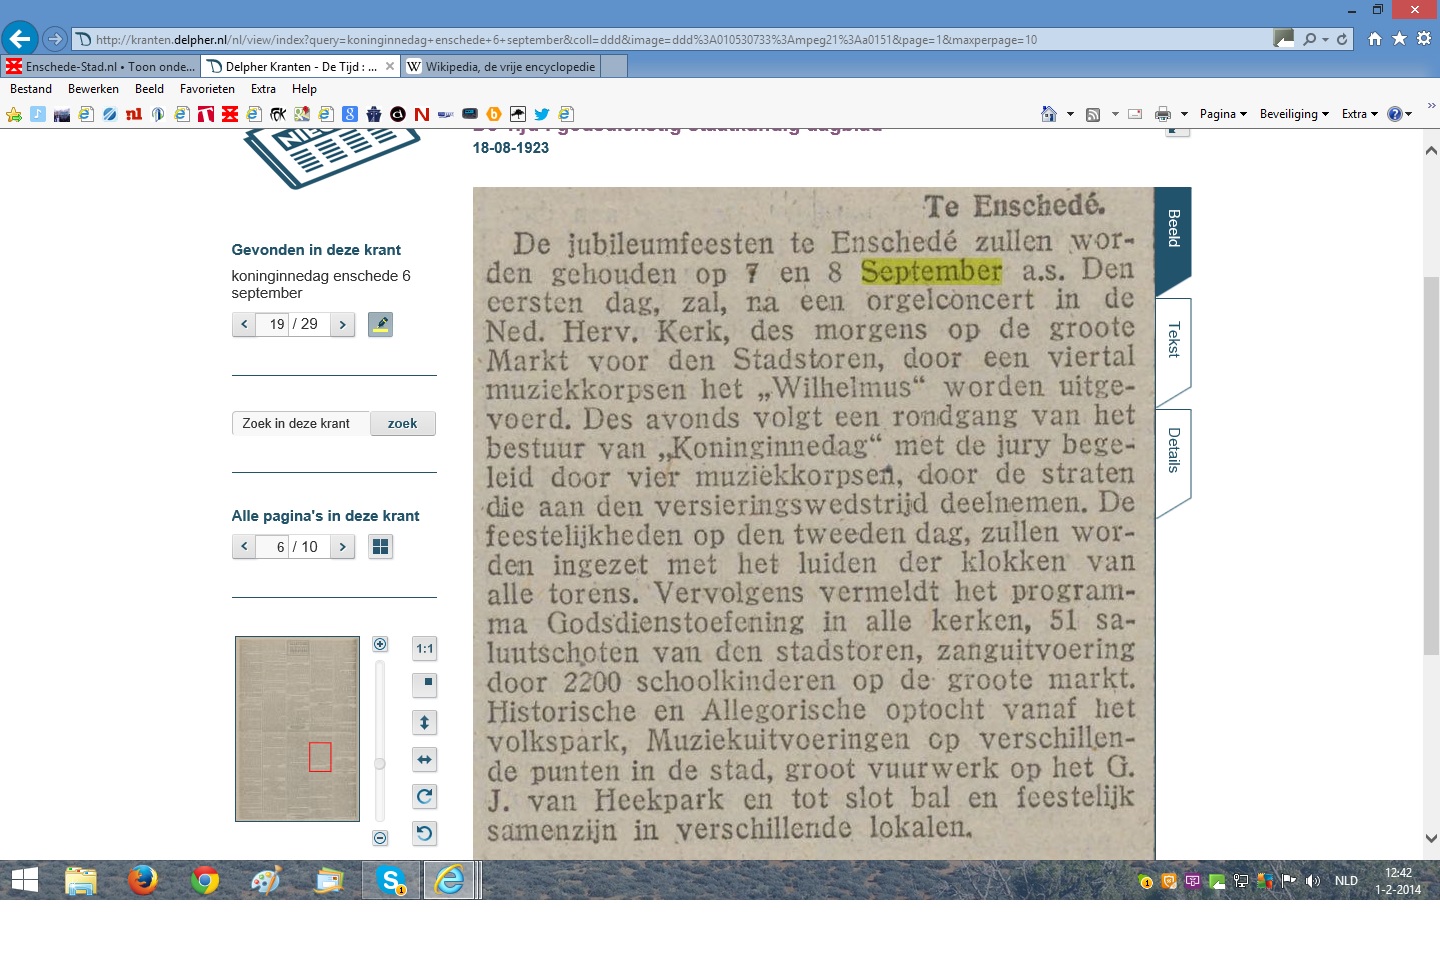The width and height of the screenshot is (1440, 965).
Task: Rotate newspaper image counterclockwise
Action: 425,834
